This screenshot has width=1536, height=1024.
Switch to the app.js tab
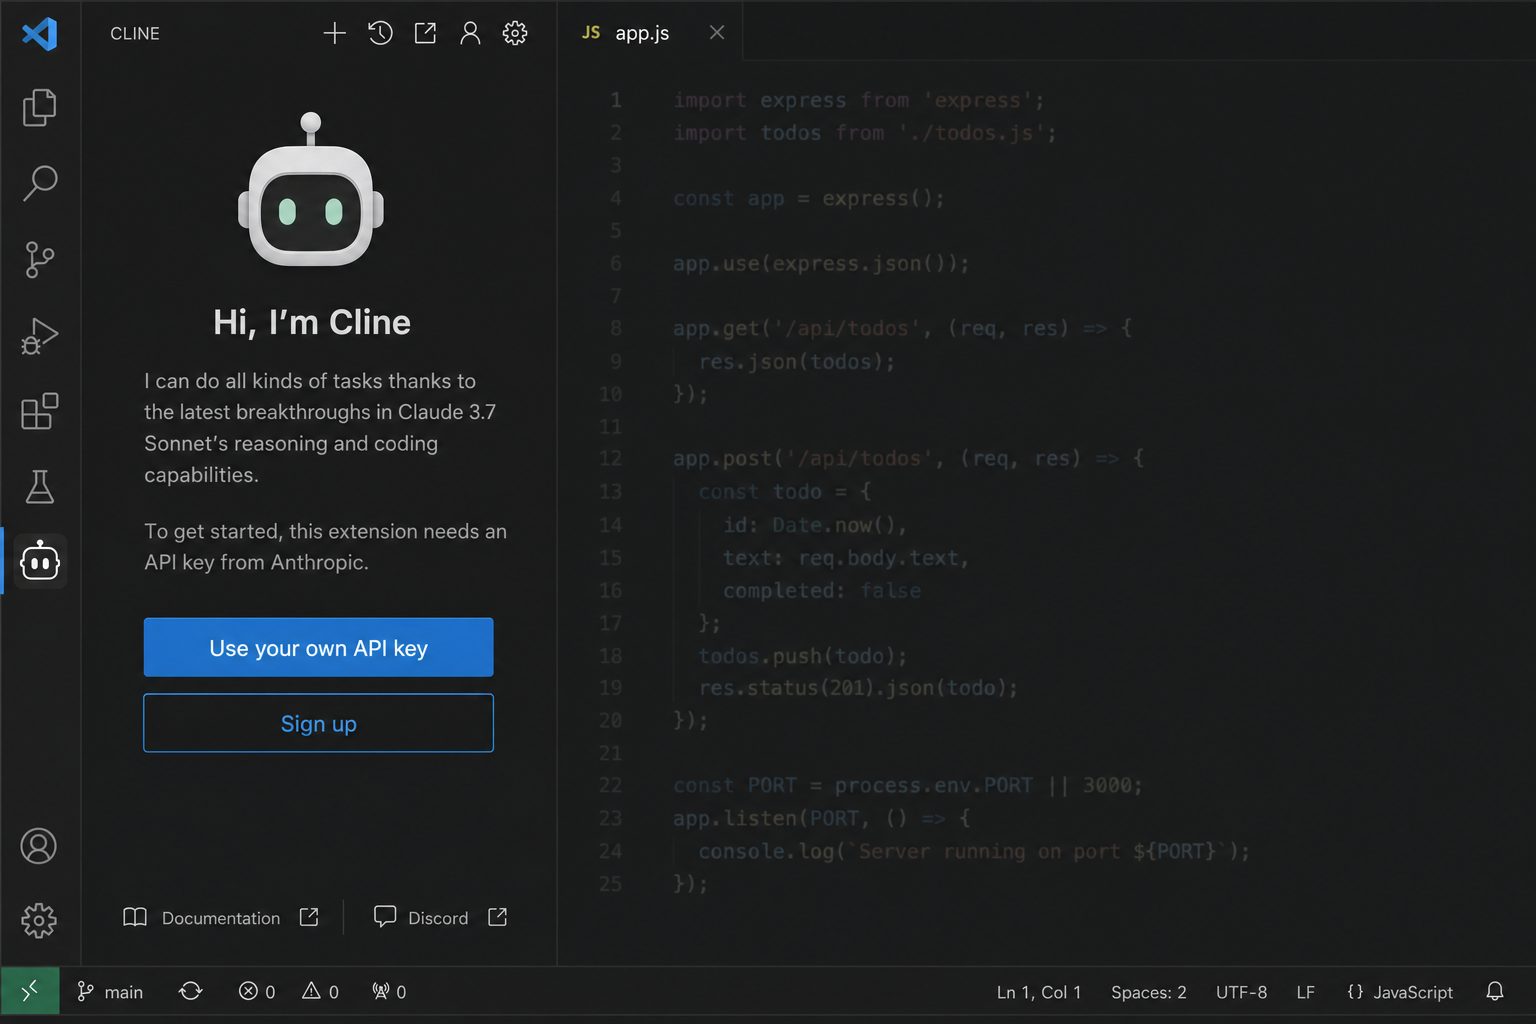pos(642,33)
